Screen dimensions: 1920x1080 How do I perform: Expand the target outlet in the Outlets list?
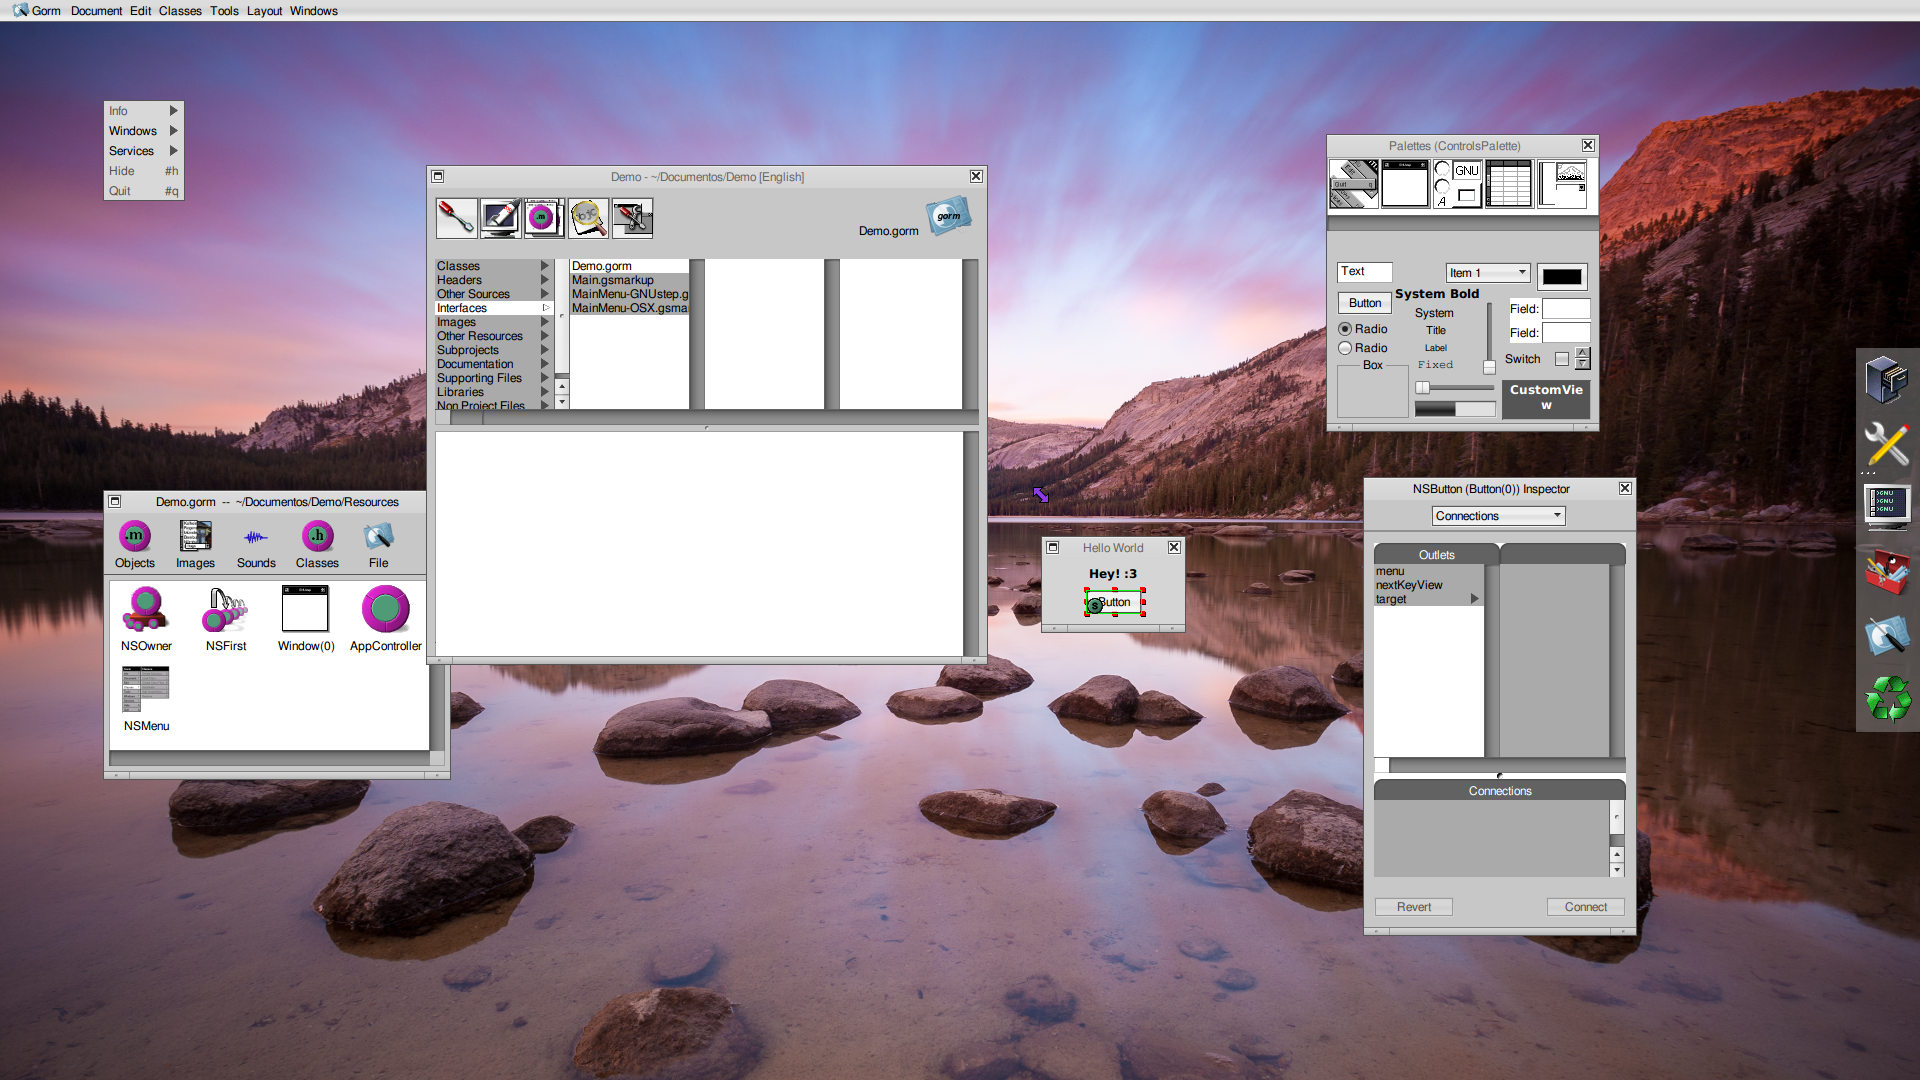coord(1473,598)
